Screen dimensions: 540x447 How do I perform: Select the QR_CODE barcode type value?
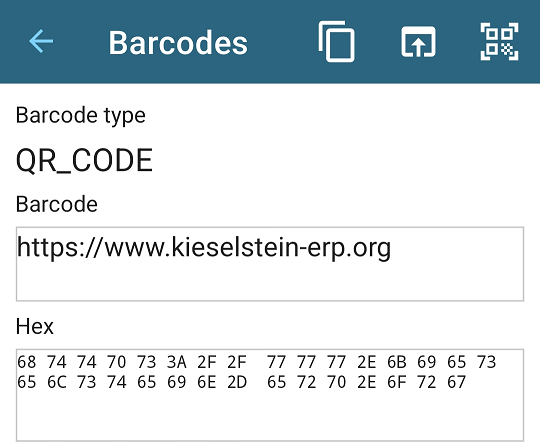pos(84,160)
